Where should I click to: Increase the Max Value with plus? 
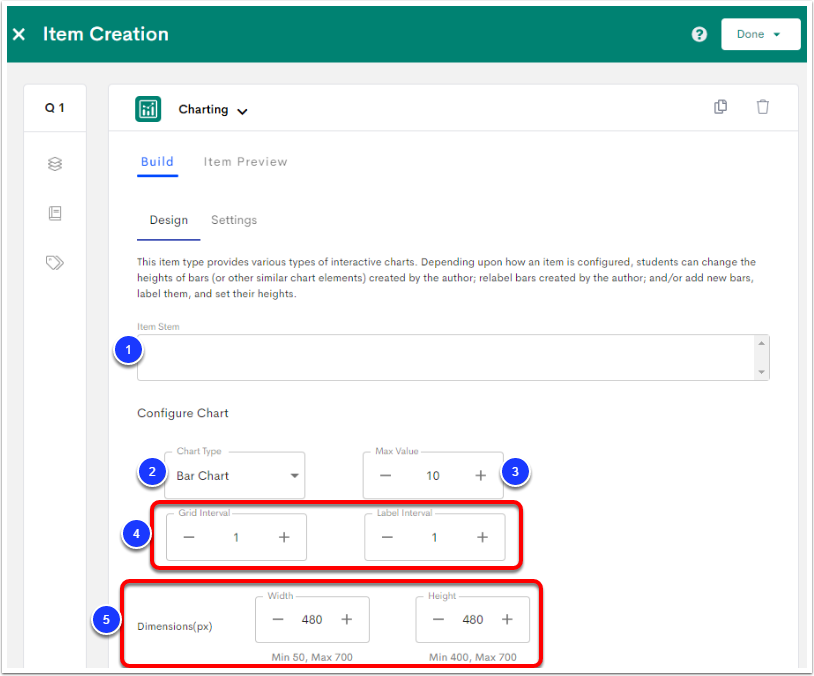pos(481,476)
